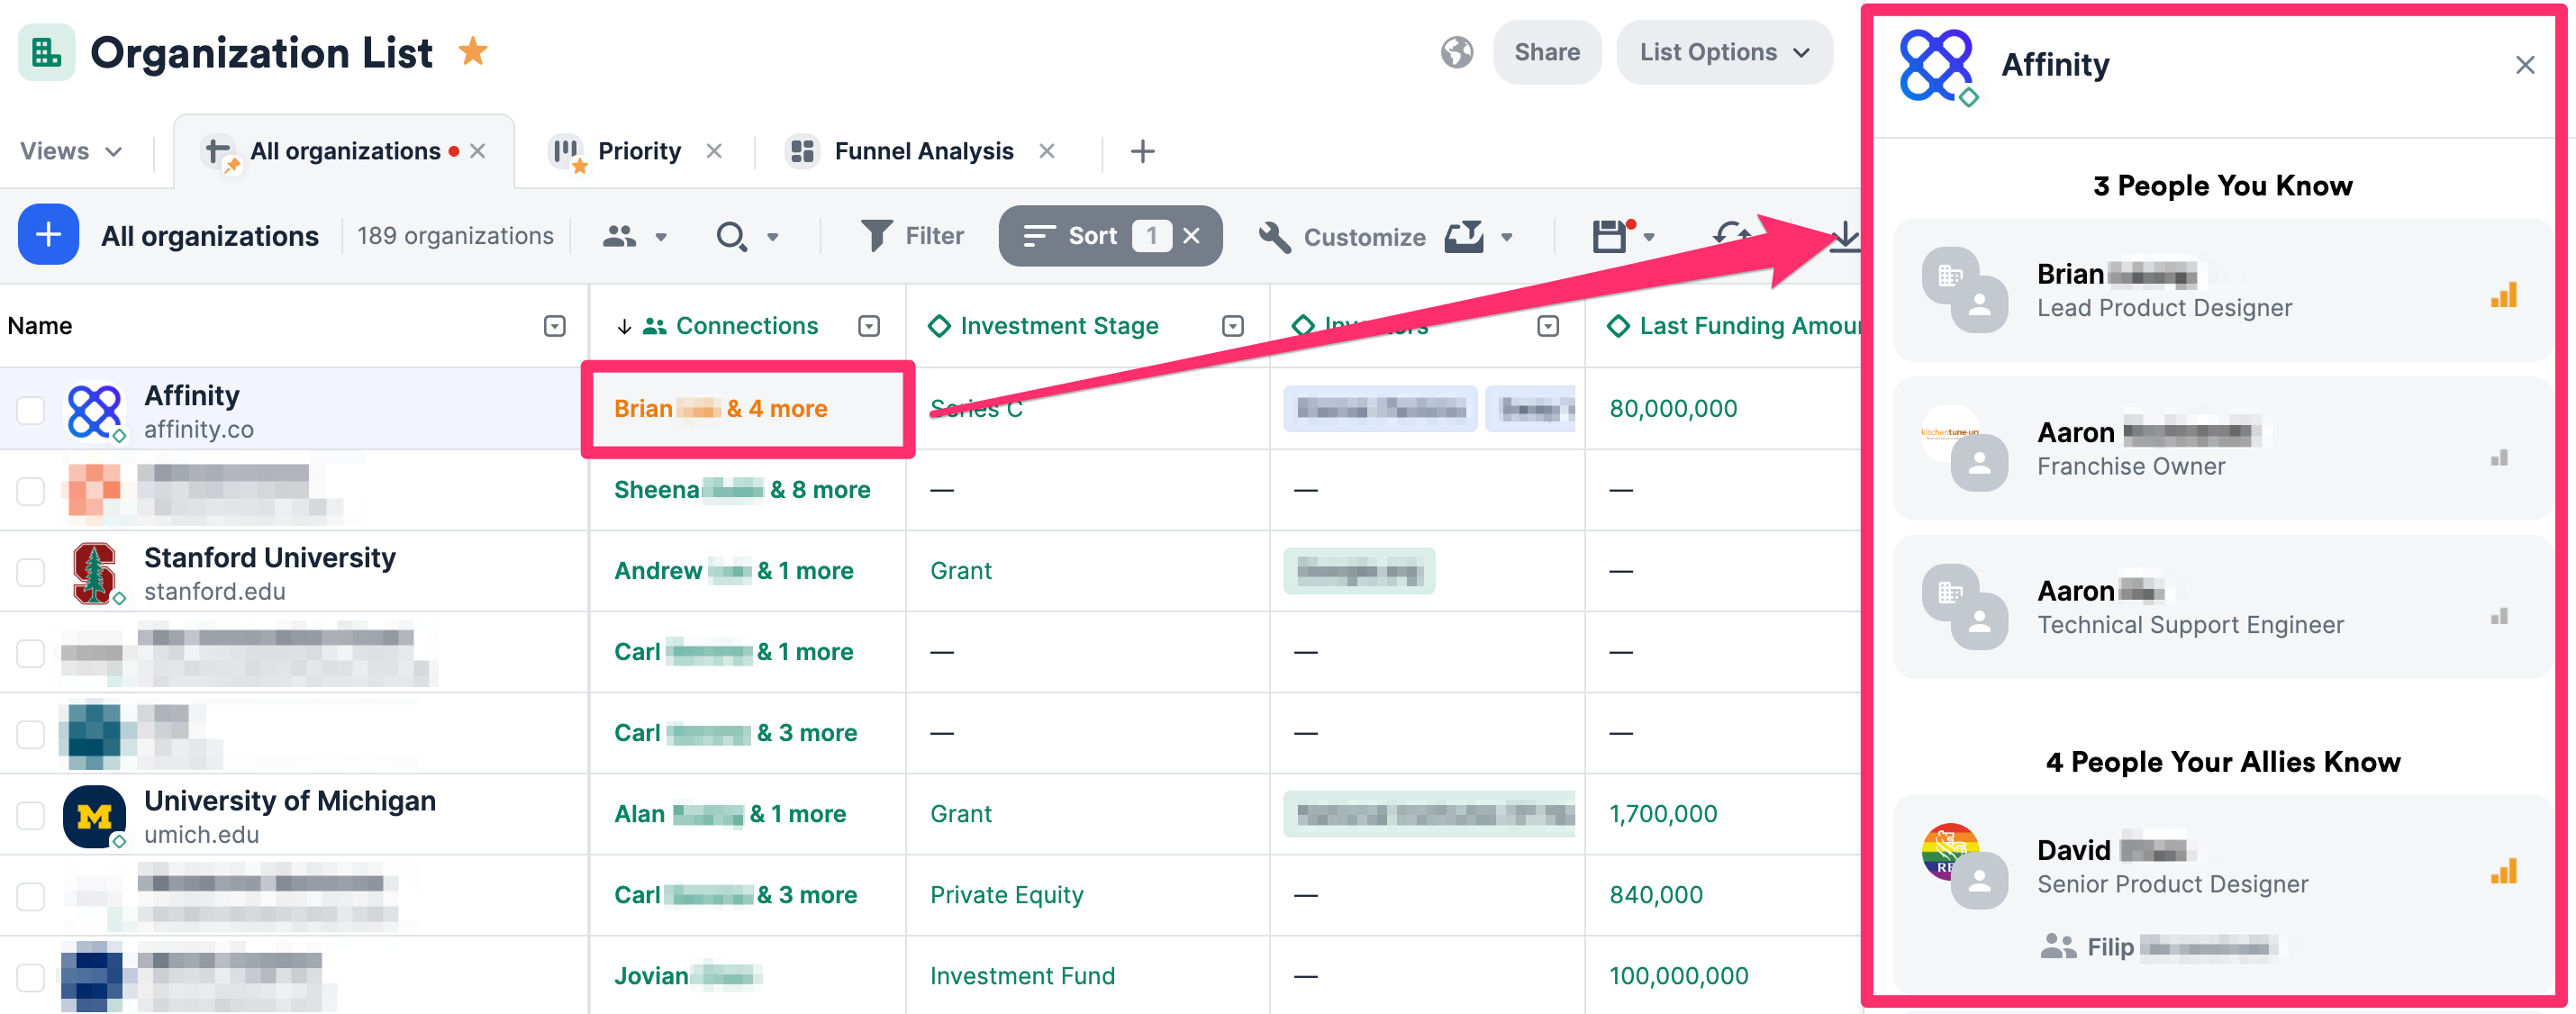This screenshot has height=1014, width=2576.
Task: Check the checkbox next to Affinity row
Action: click(x=30, y=410)
